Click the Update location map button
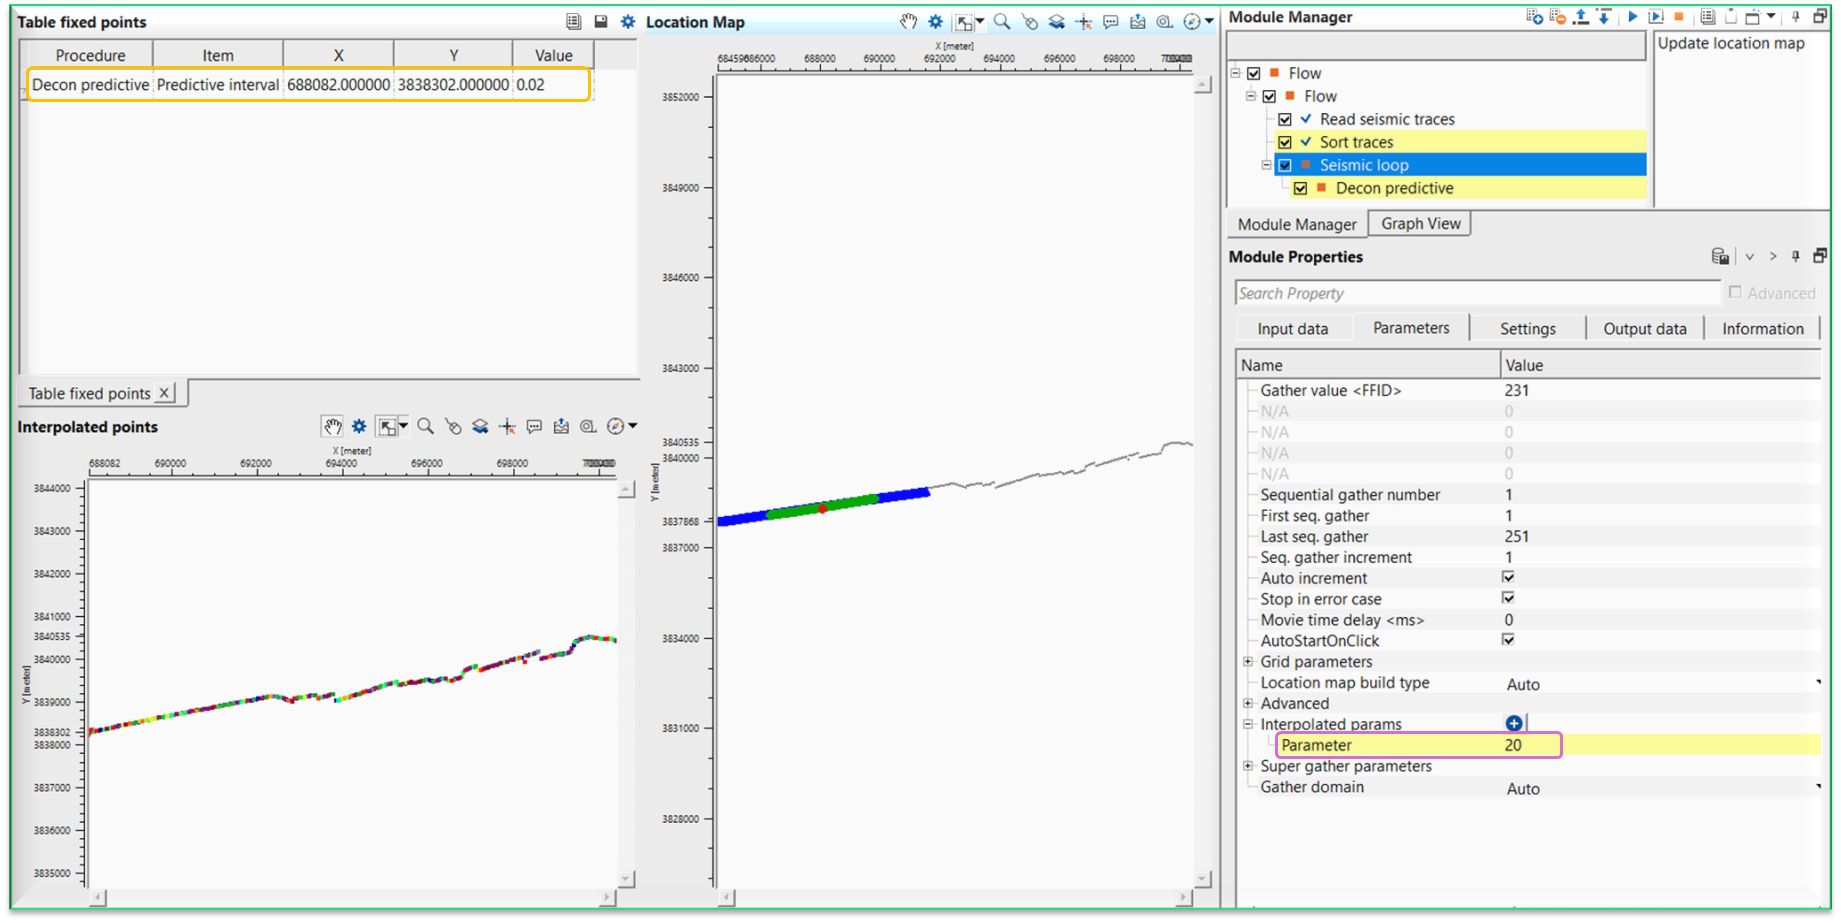Screen dimensions: 1841x923 click(x=1731, y=43)
